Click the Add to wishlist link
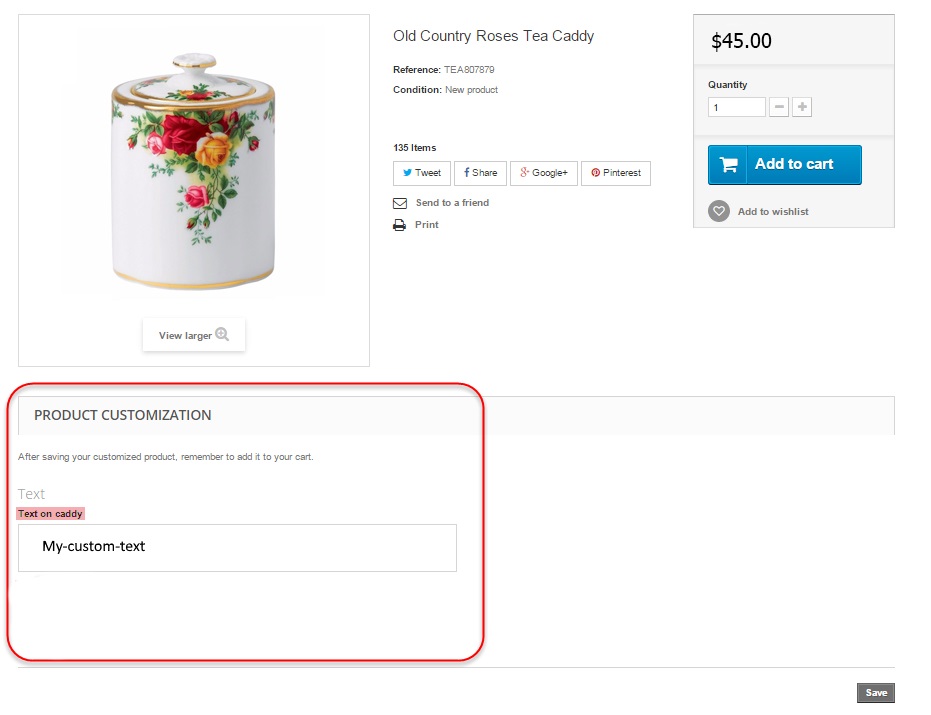The image size is (931, 715). pyautogui.click(x=773, y=212)
